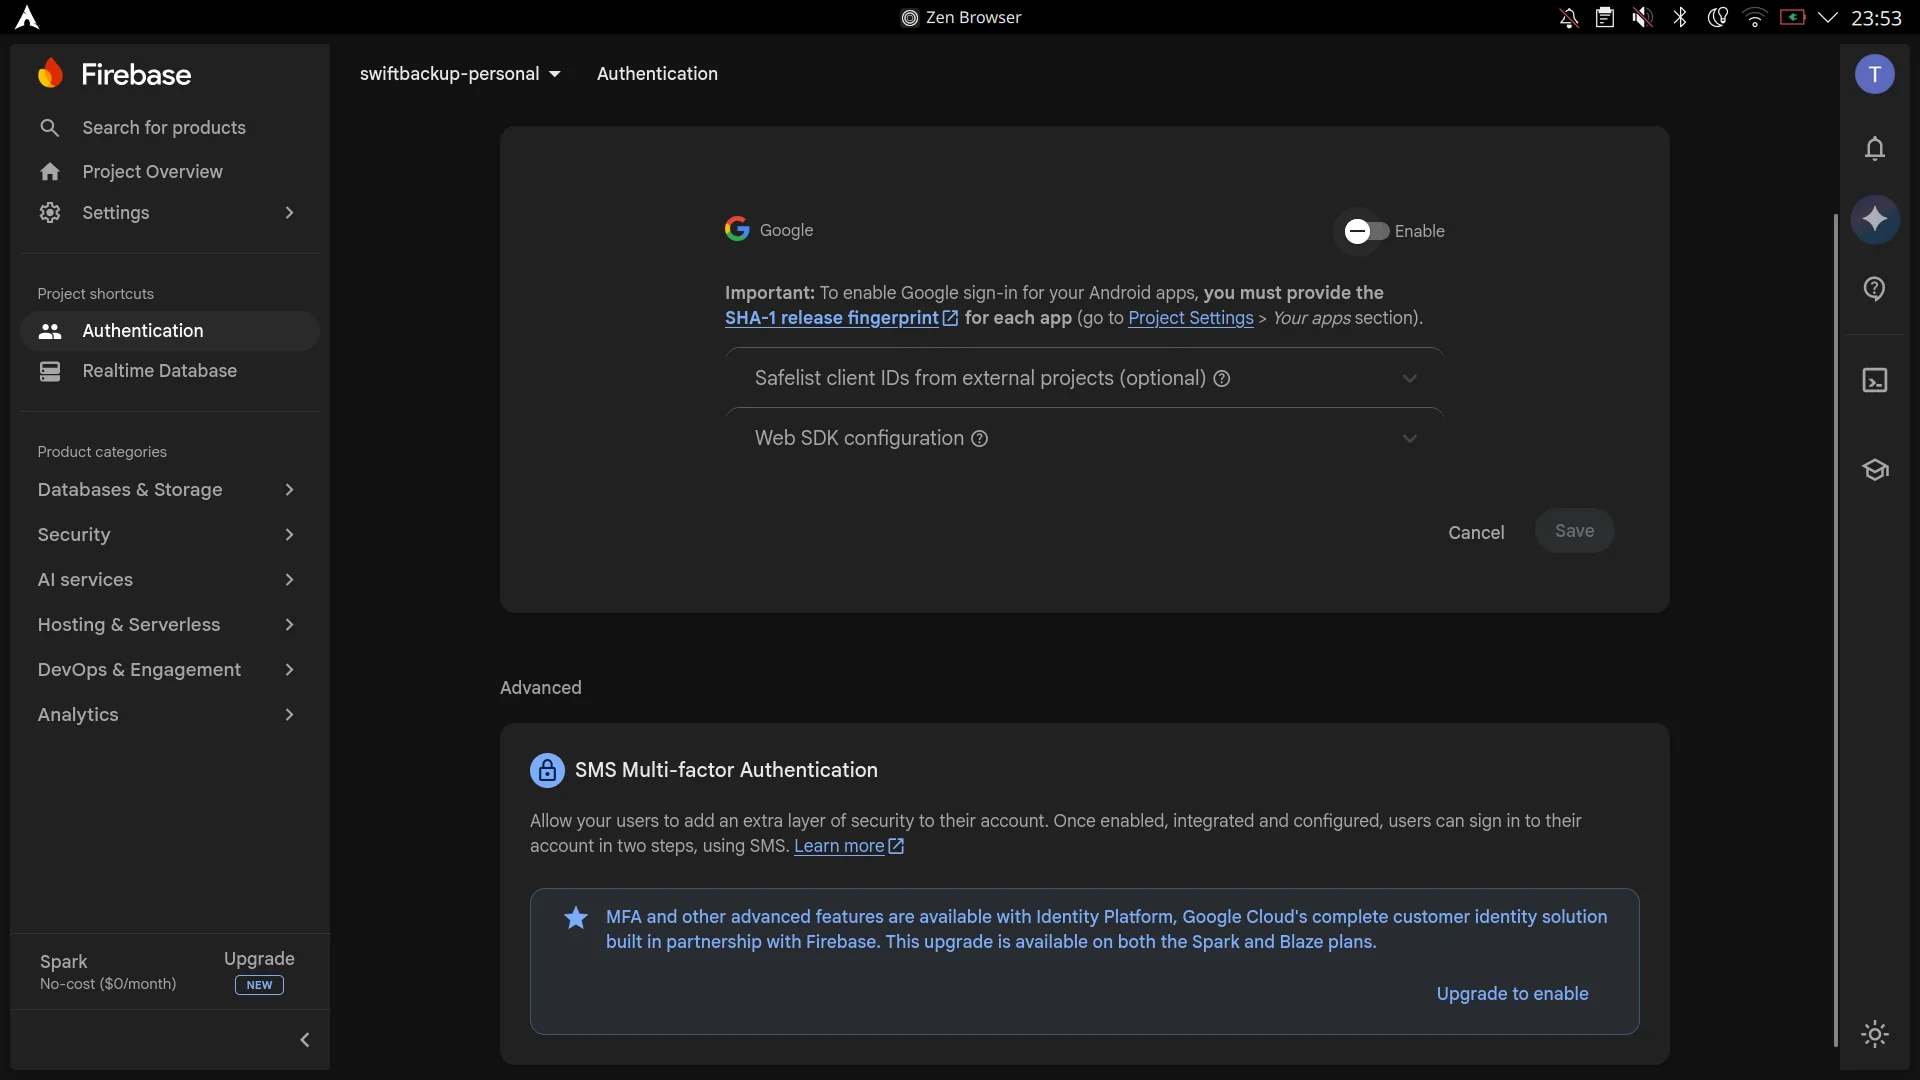This screenshot has width=1920, height=1080.
Task: Click the Wi-Fi icon in system tray
Action: point(1755,18)
